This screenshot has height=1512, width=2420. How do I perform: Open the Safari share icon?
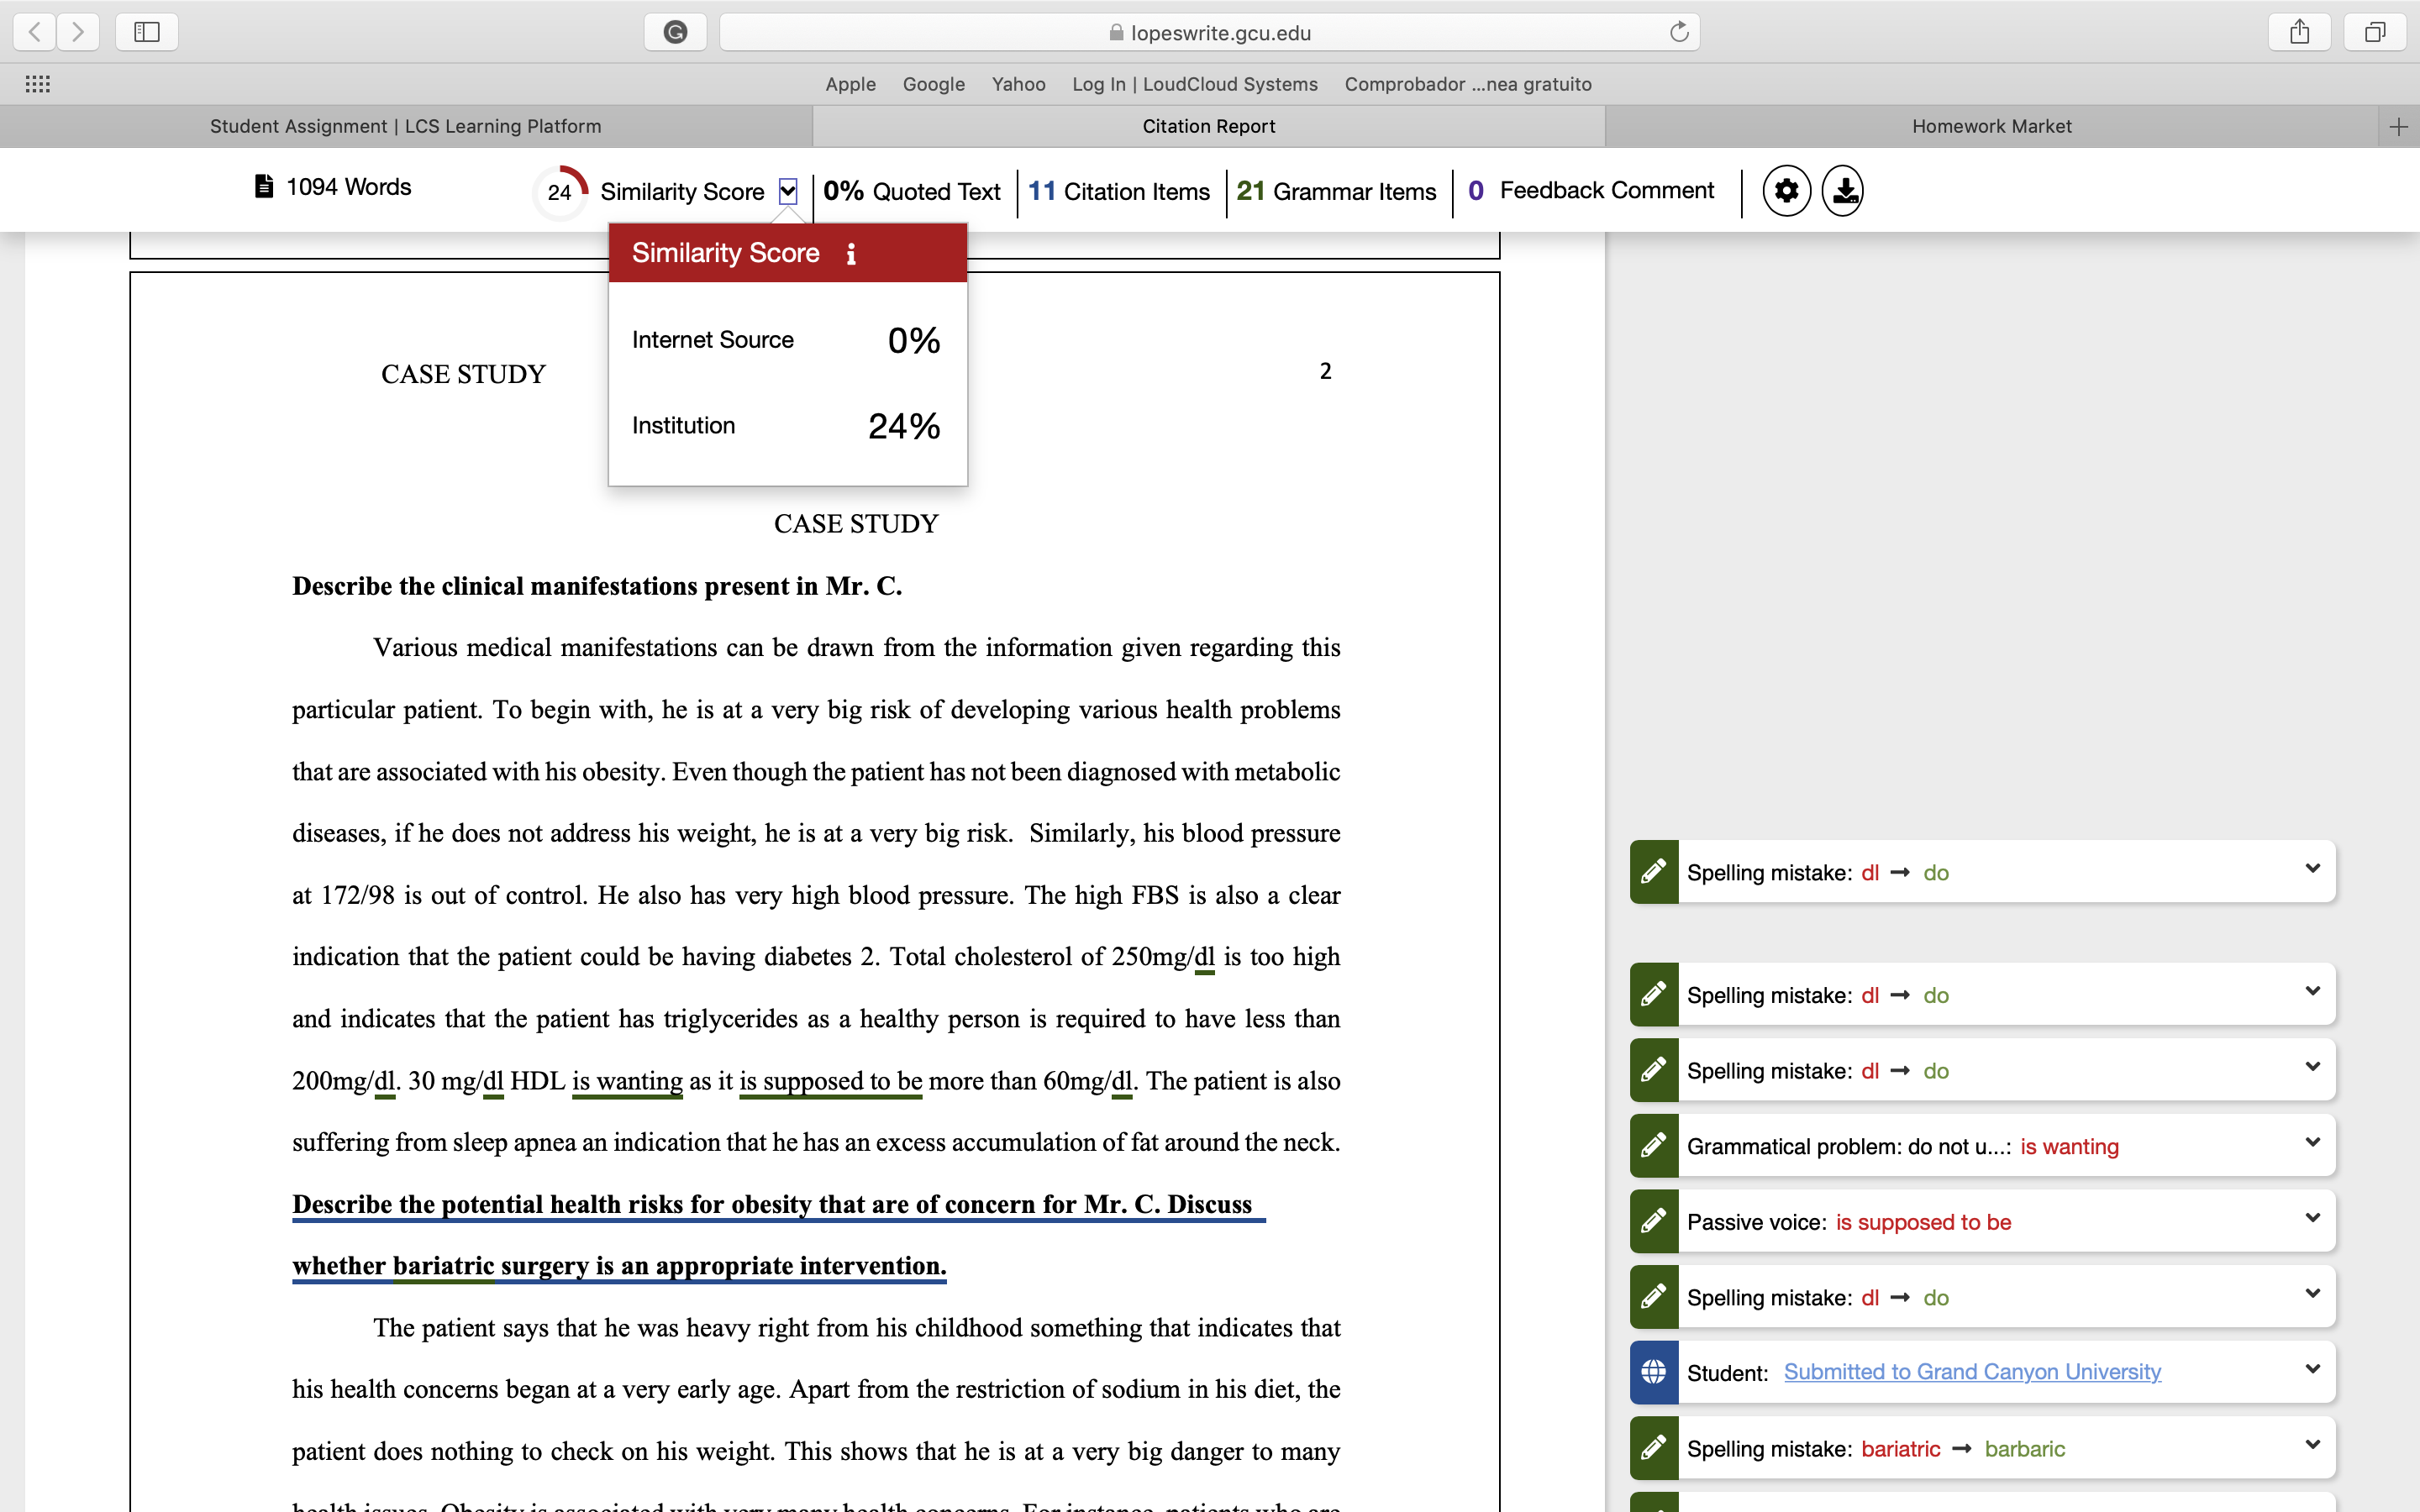click(2300, 32)
